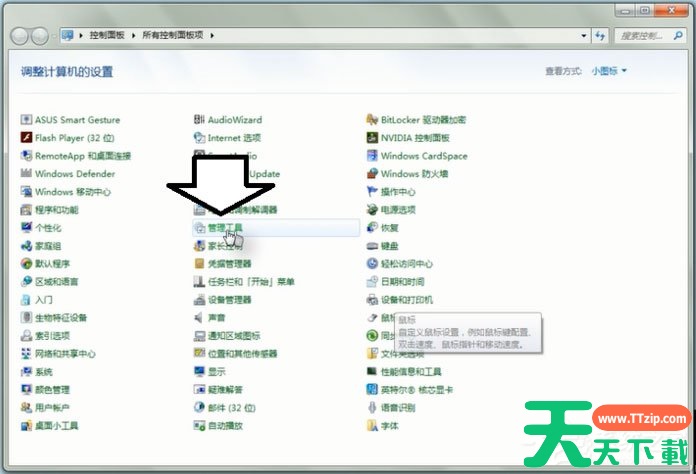Expand the arrow after 控制面板 breadcrumb

(x=133, y=36)
